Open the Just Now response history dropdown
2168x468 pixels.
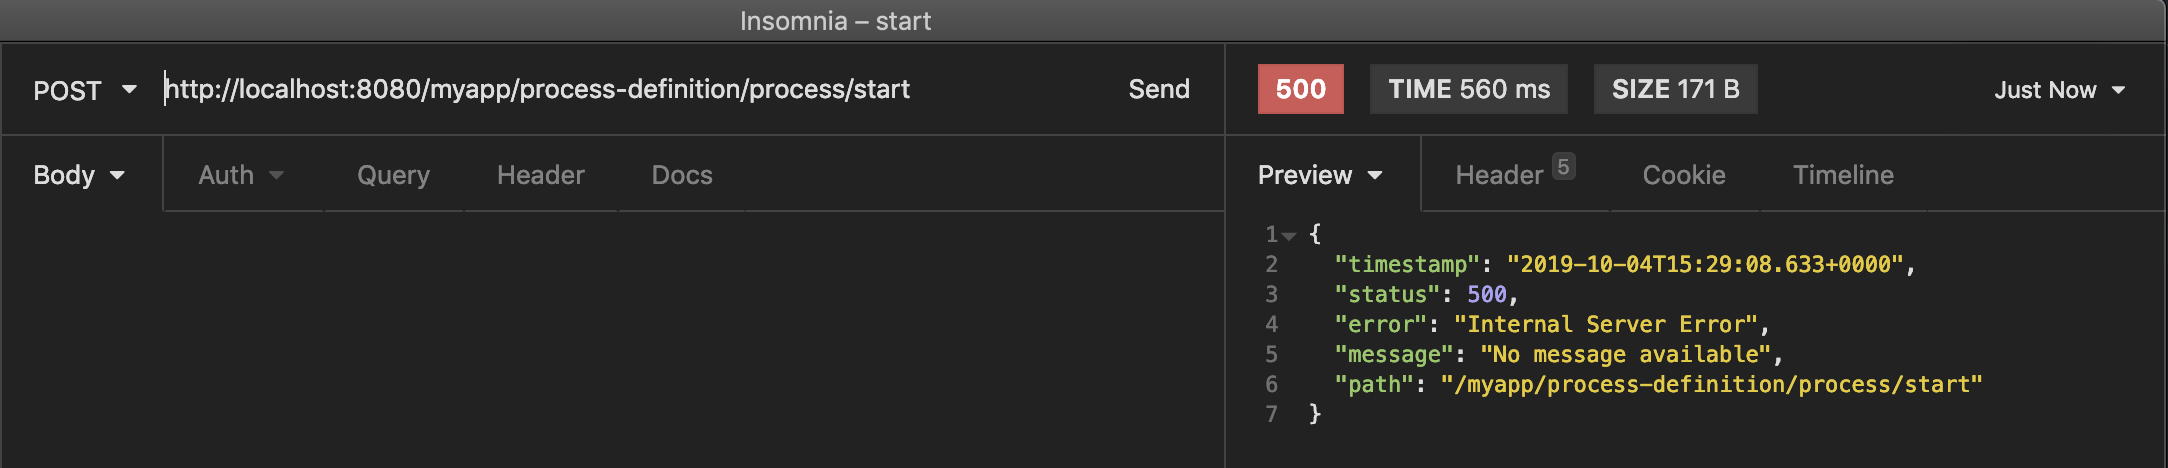(x=2060, y=90)
